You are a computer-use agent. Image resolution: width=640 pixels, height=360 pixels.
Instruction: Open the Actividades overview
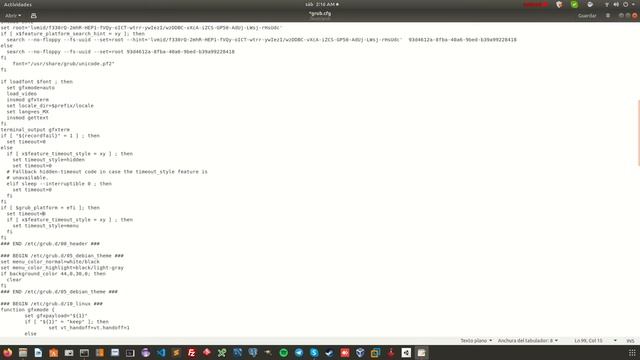(x=18, y=4)
